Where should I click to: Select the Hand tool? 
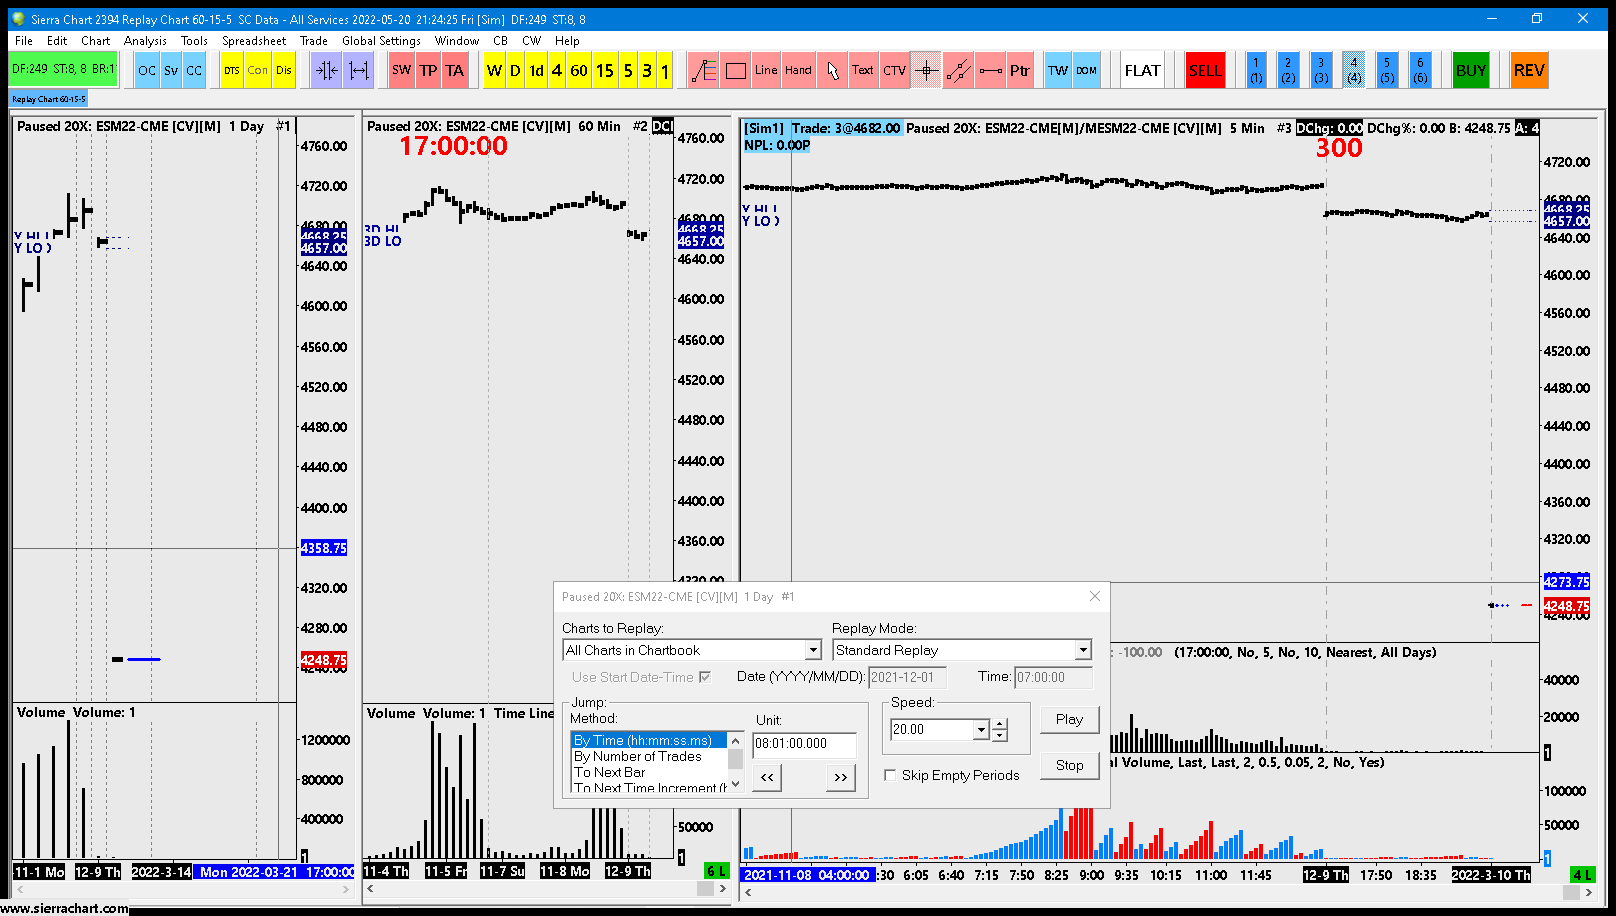[x=798, y=70]
